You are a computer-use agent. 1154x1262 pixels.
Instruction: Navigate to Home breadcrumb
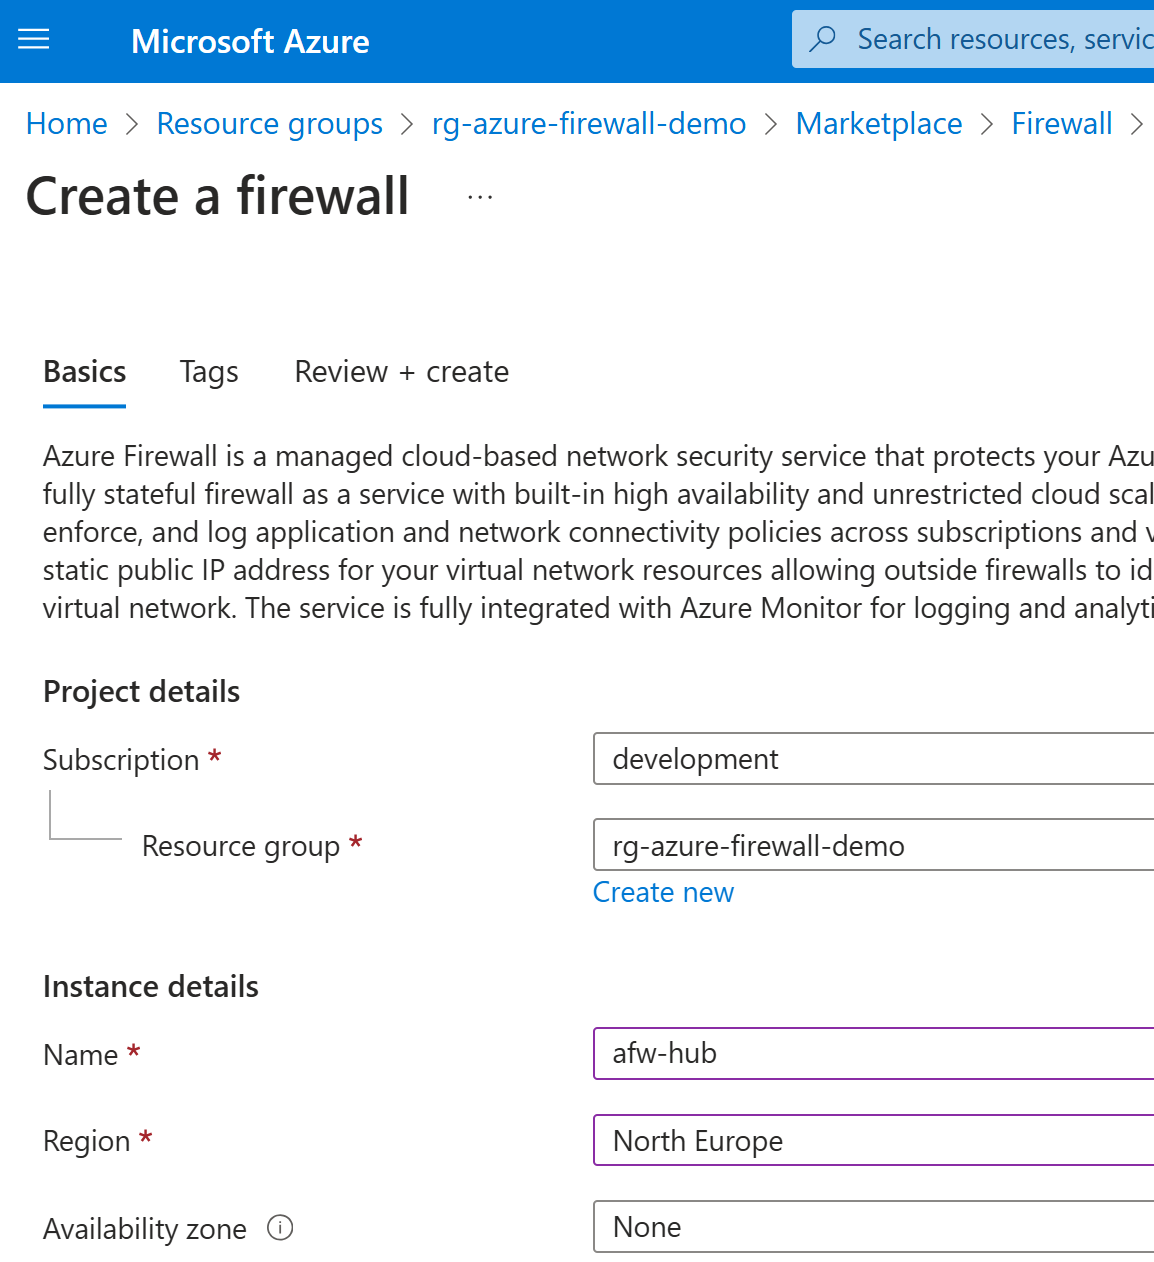pyautogui.click(x=67, y=123)
